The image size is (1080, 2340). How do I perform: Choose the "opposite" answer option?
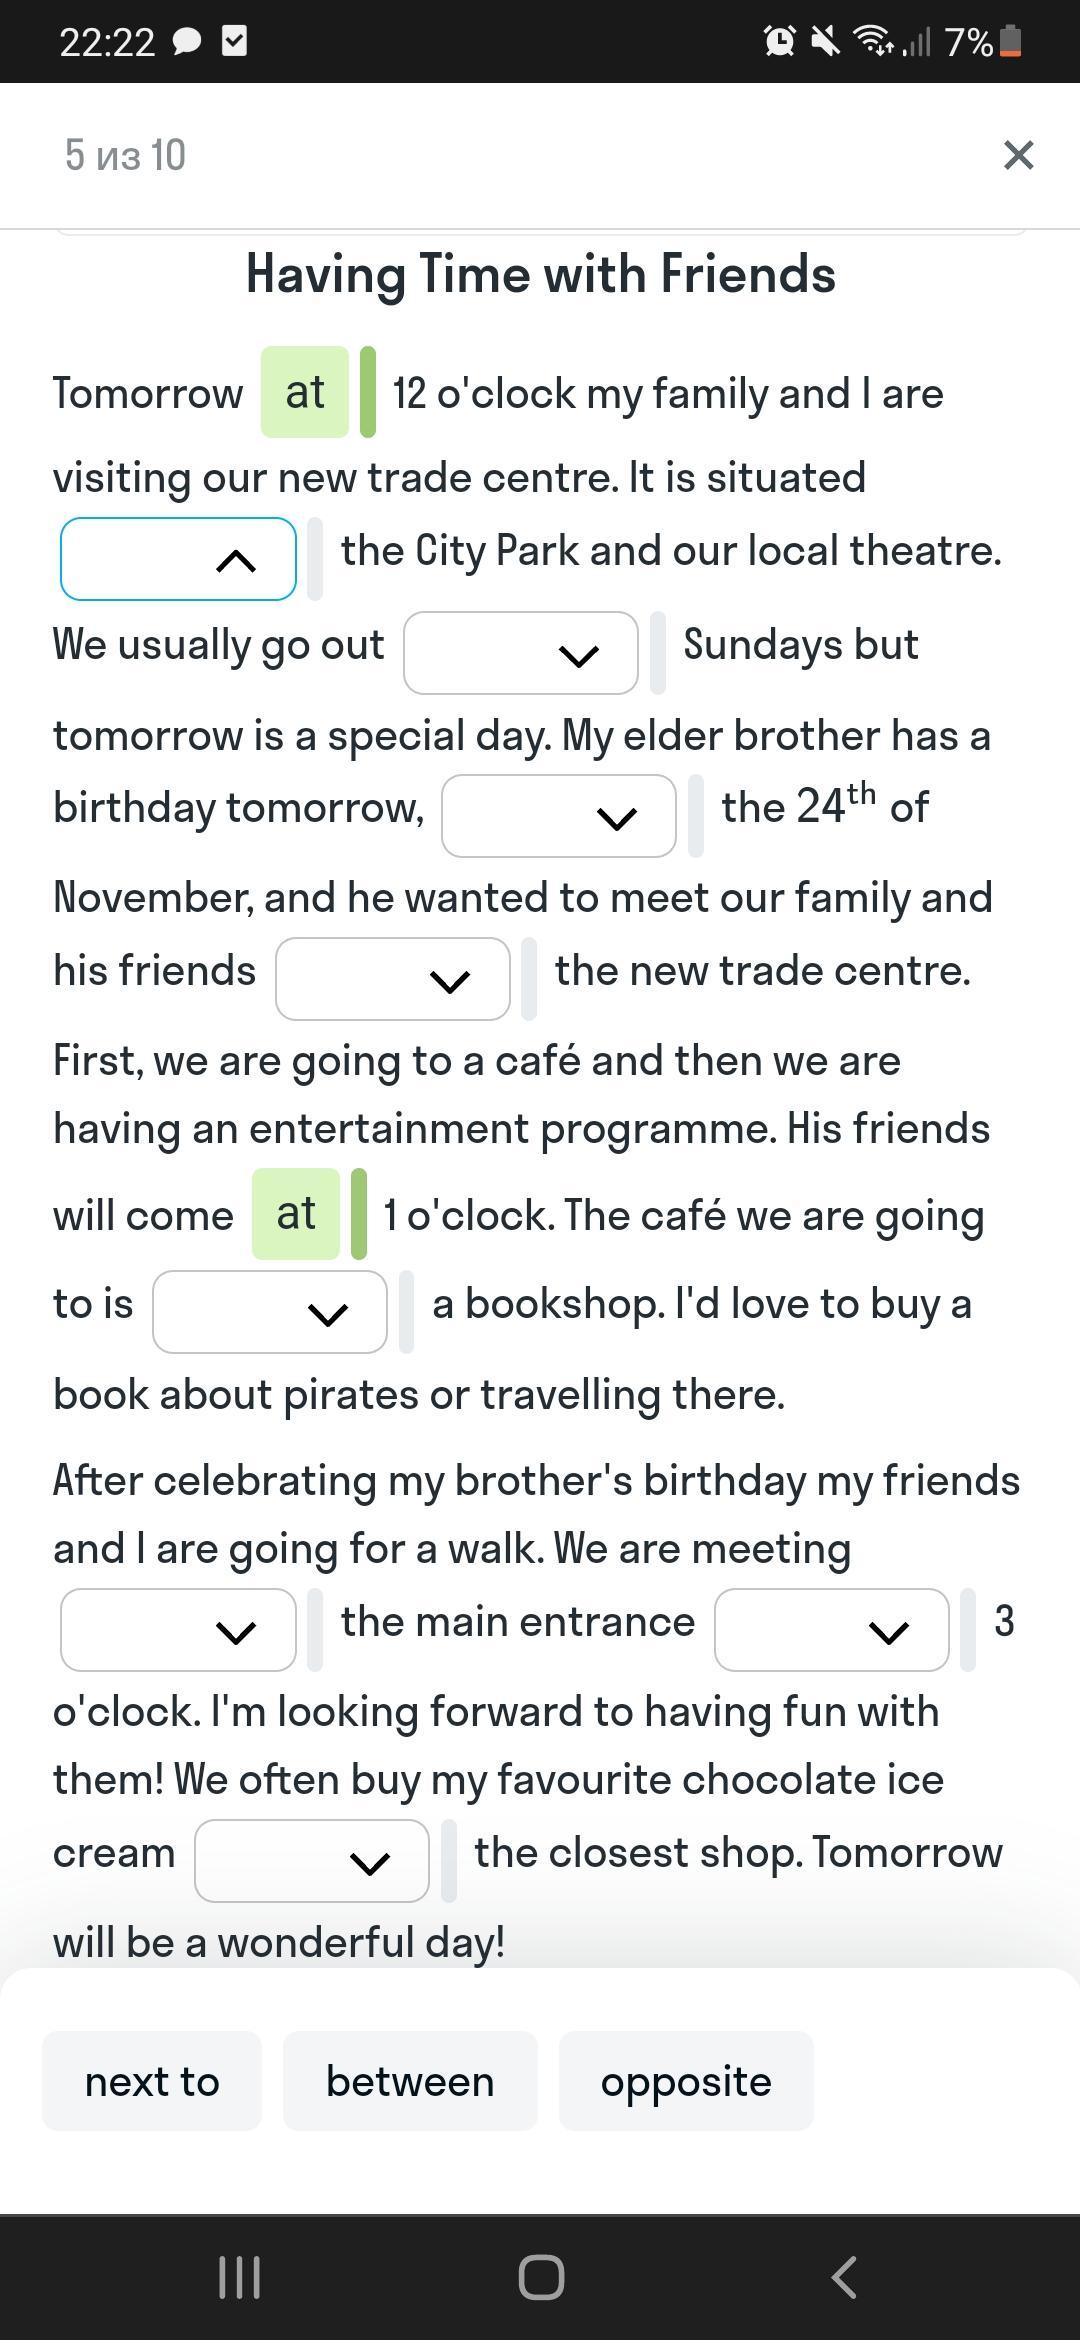point(686,2081)
